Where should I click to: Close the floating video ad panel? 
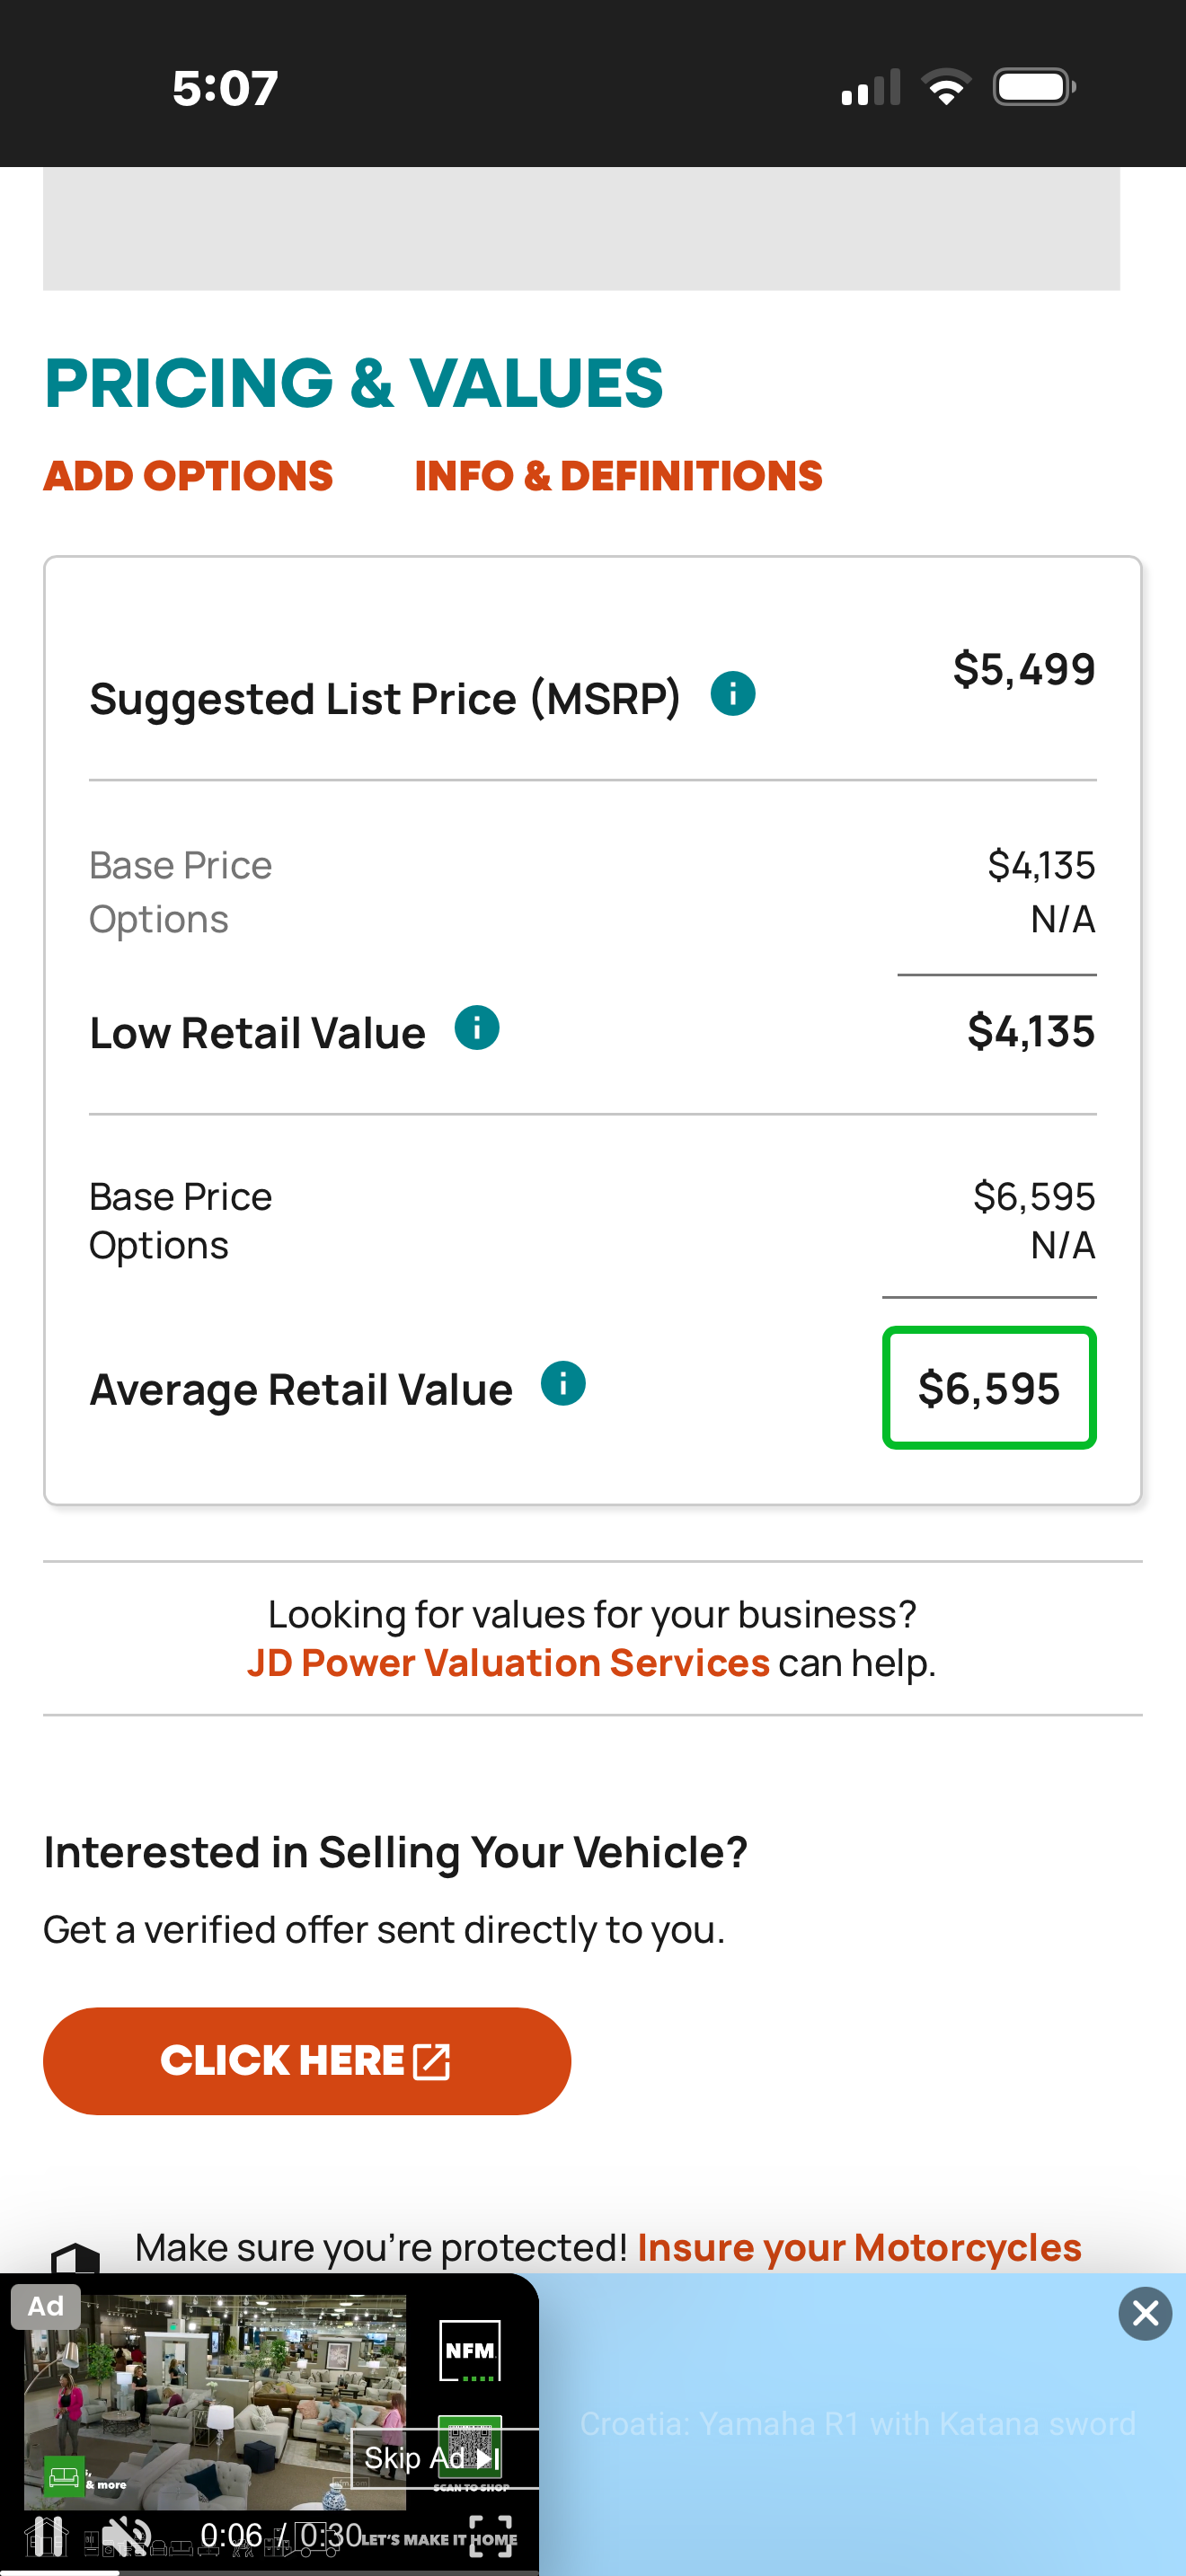[x=1145, y=2313]
